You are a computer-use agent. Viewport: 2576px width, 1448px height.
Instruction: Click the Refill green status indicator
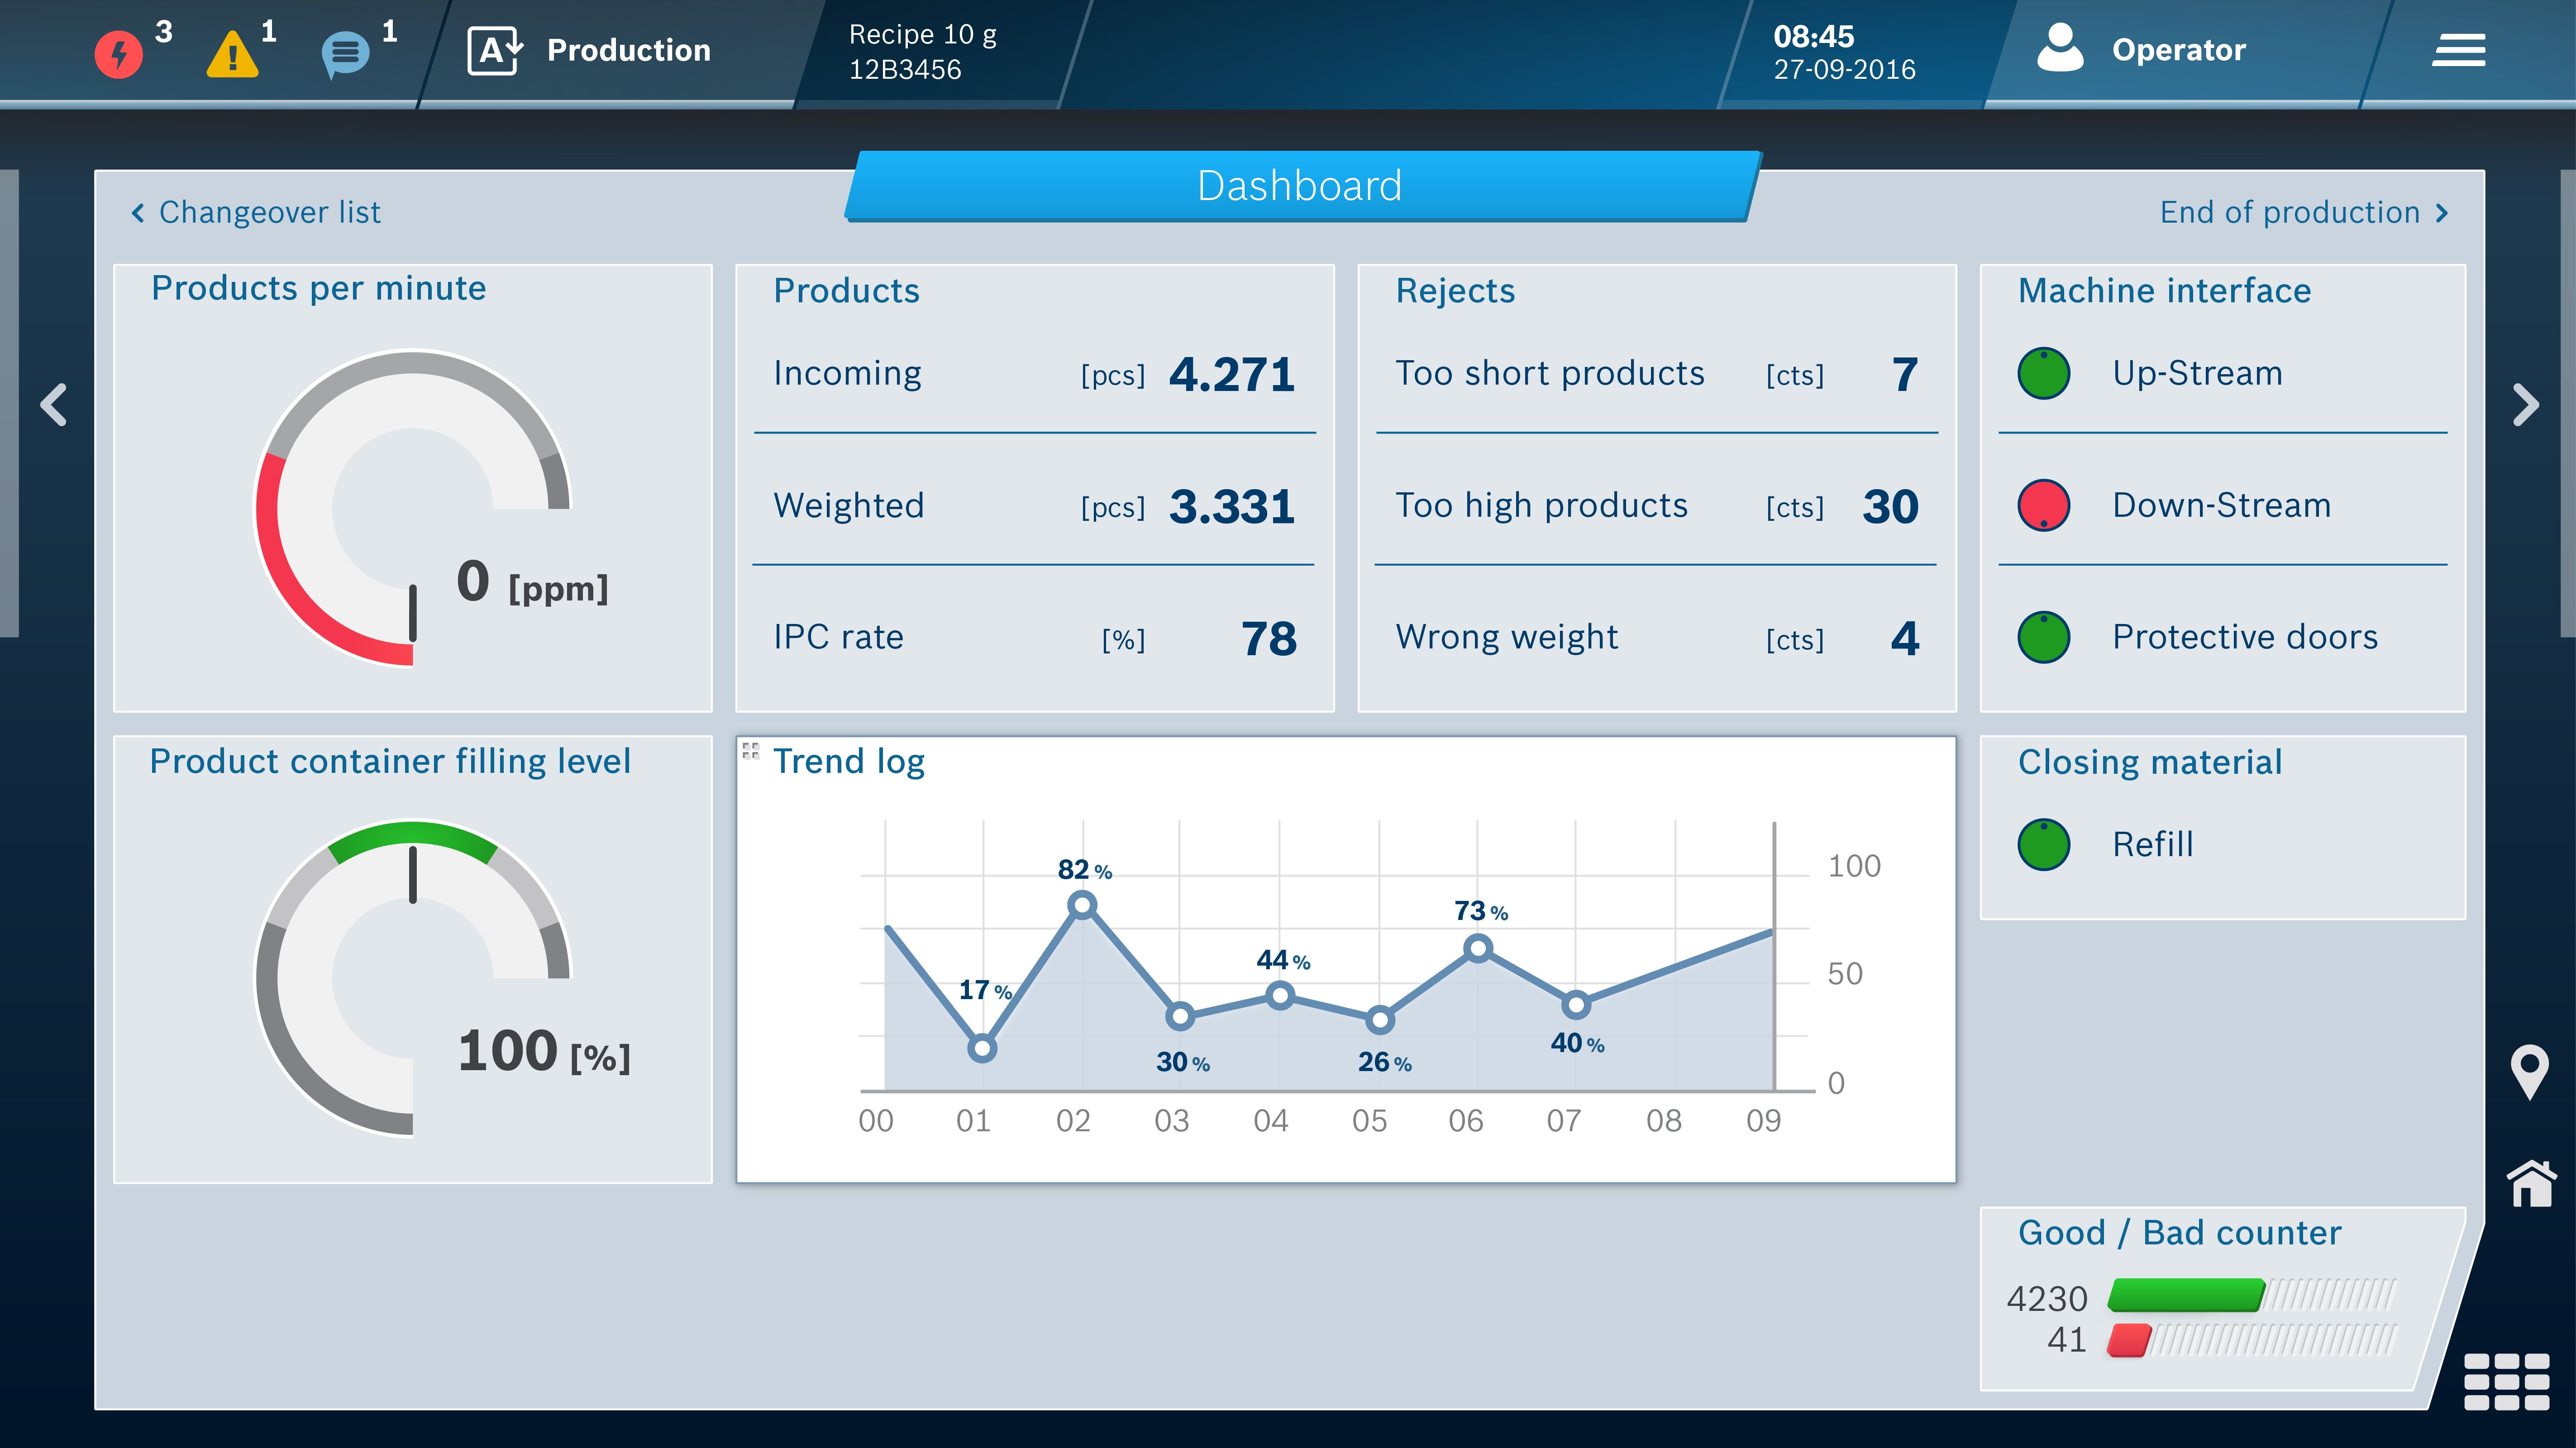(x=2043, y=844)
